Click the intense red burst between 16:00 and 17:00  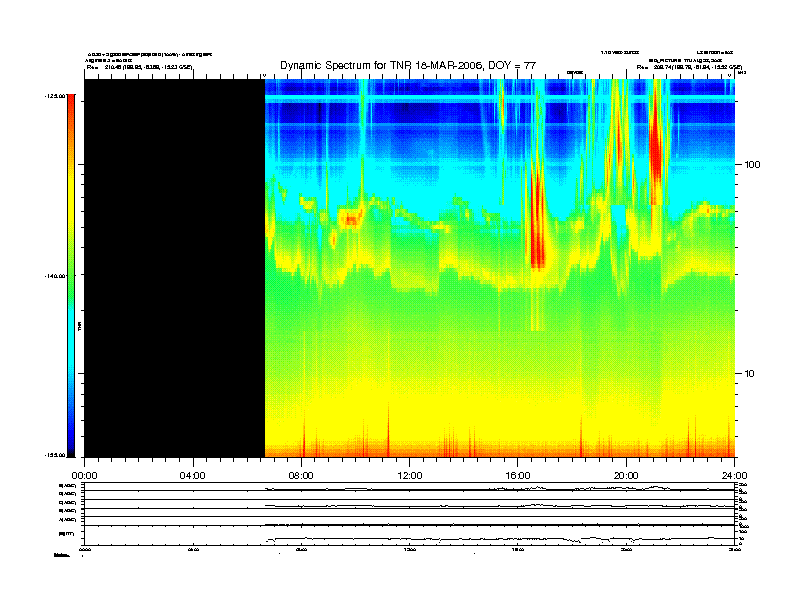(x=537, y=222)
